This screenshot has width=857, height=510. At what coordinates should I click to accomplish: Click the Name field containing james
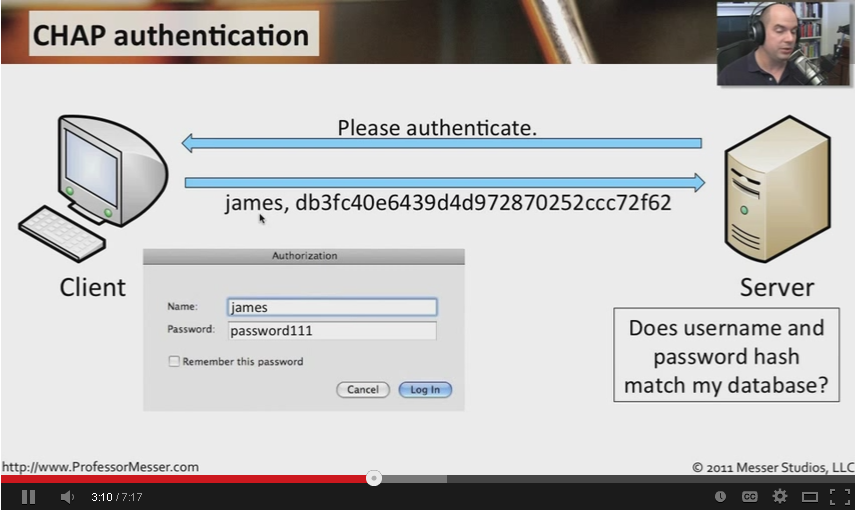(332, 307)
